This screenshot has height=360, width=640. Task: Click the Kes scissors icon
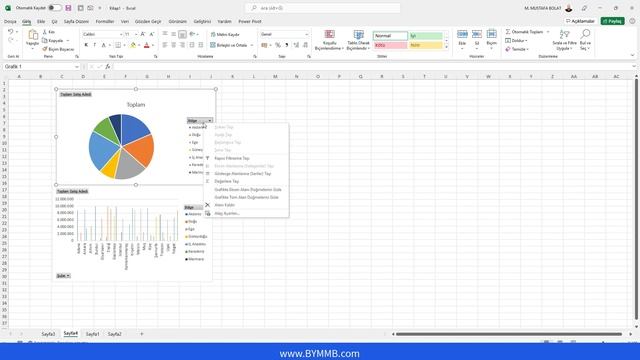pyautogui.click(x=45, y=32)
